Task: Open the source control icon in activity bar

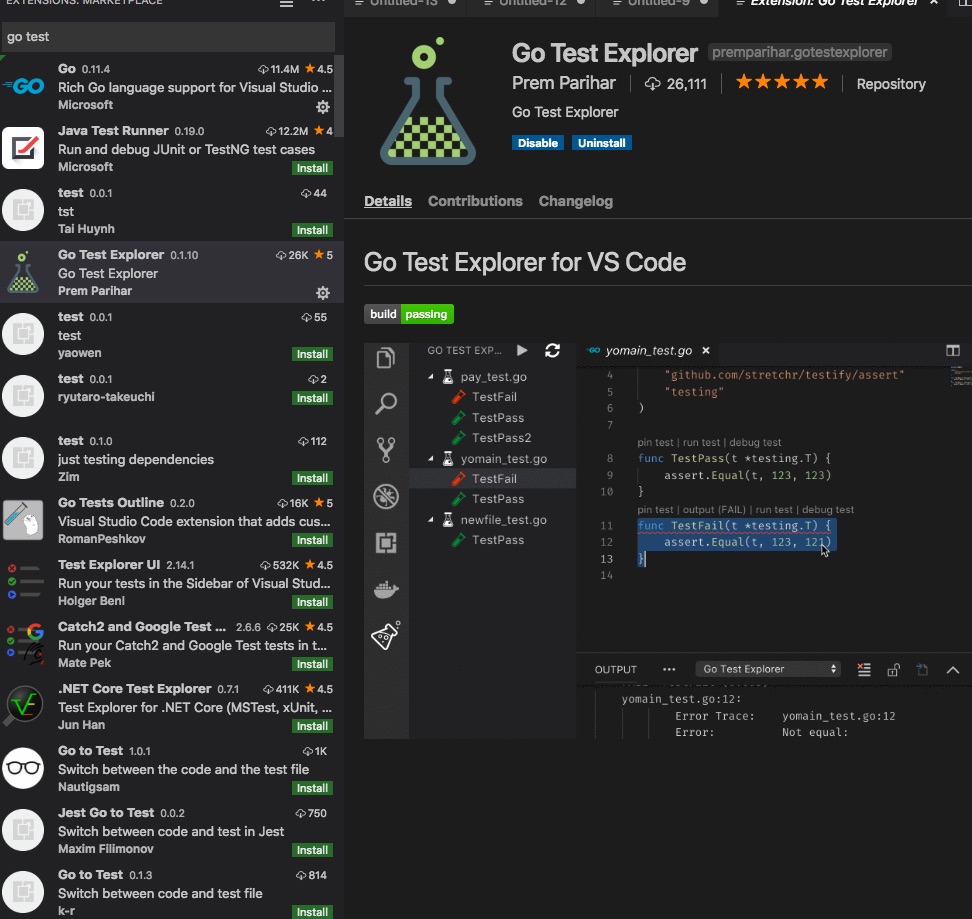Action: (x=386, y=450)
